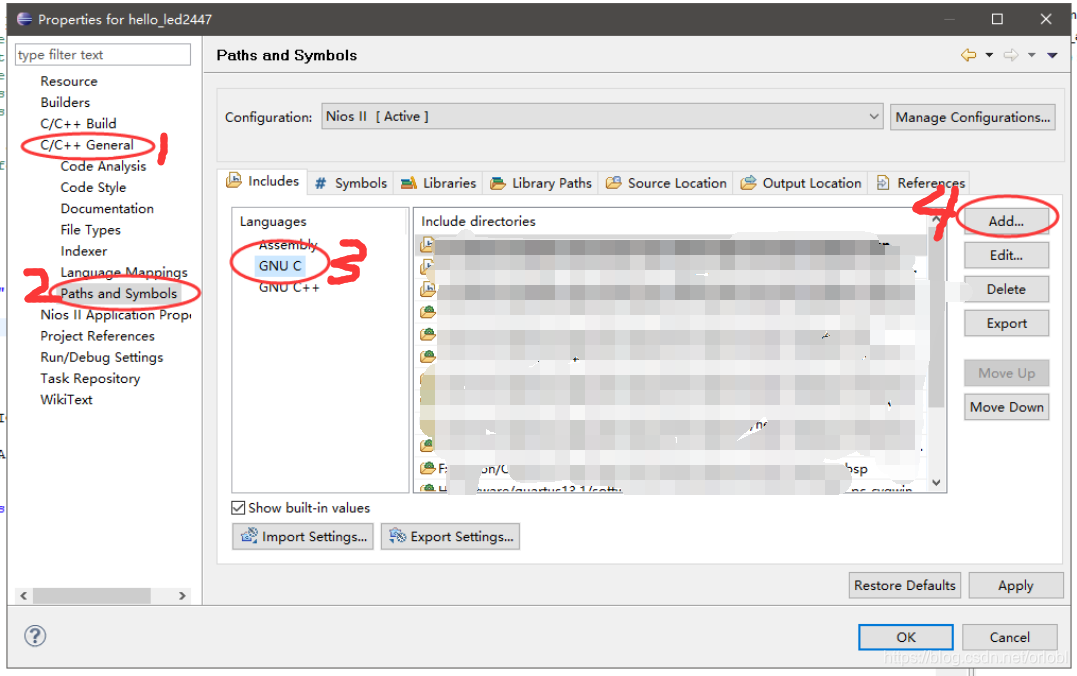Select Run/Debug Settings tree item
Screen dimensions: 1077x676
click(x=102, y=357)
